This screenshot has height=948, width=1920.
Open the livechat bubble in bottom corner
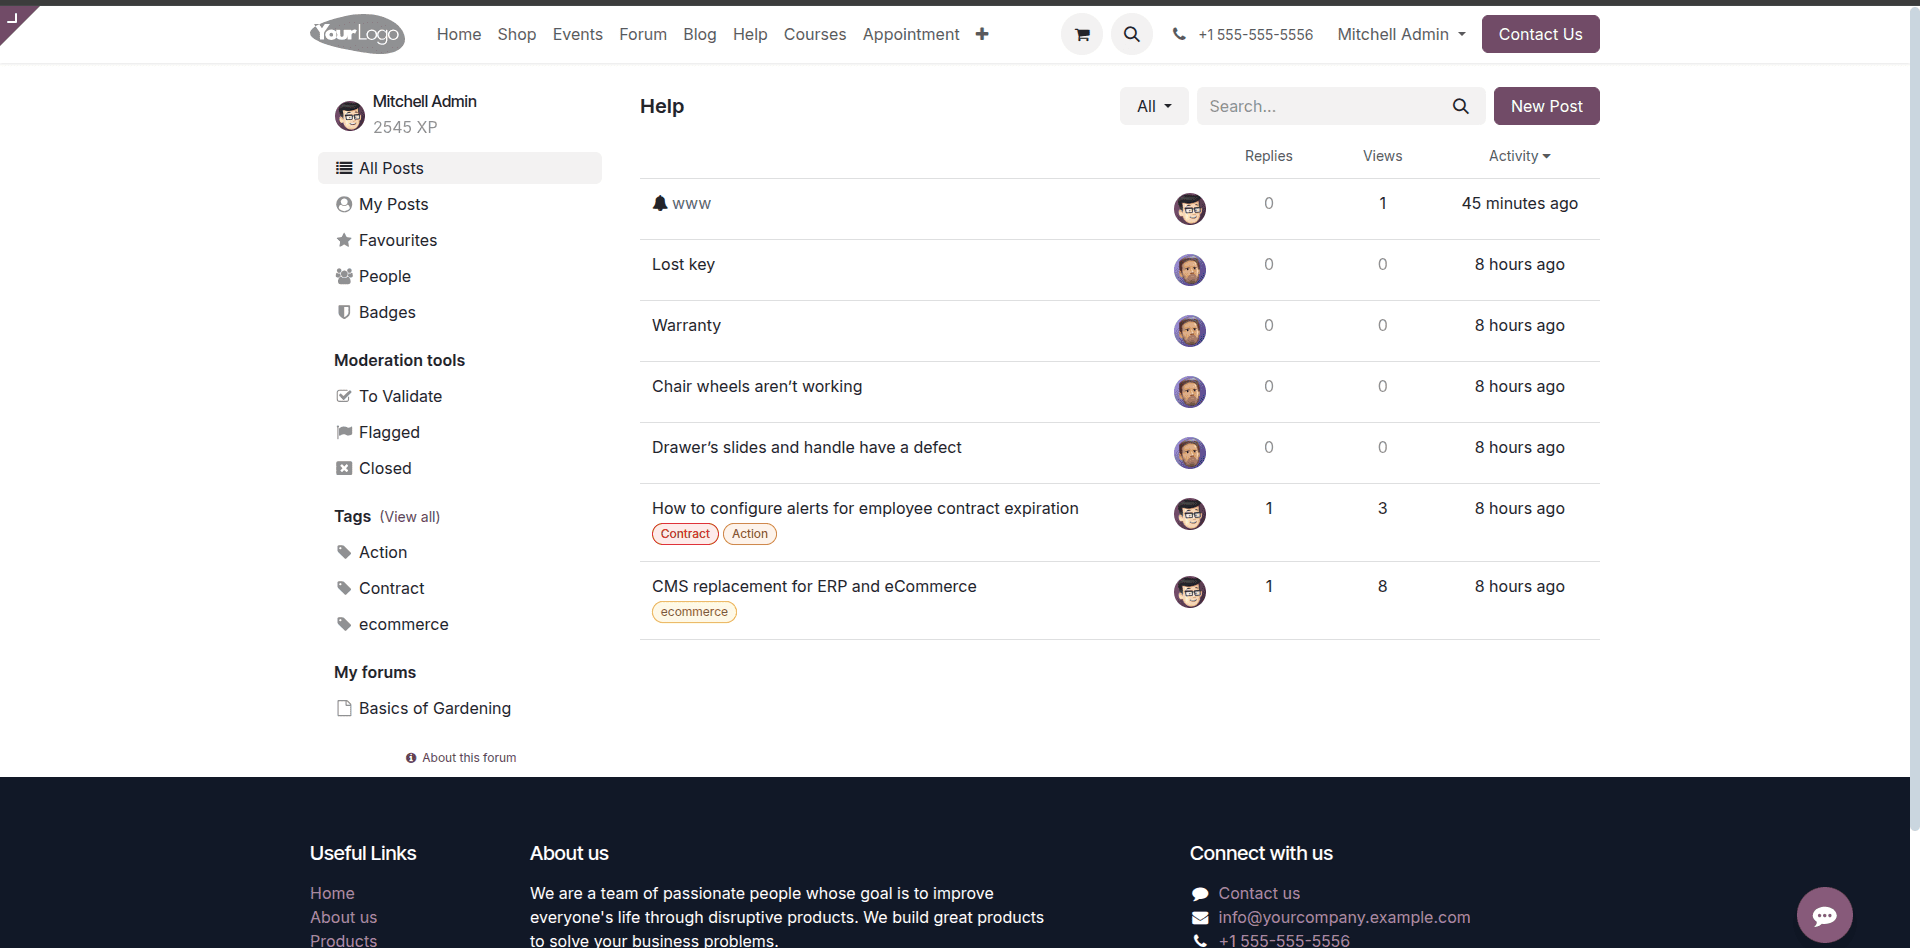point(1825,915)
